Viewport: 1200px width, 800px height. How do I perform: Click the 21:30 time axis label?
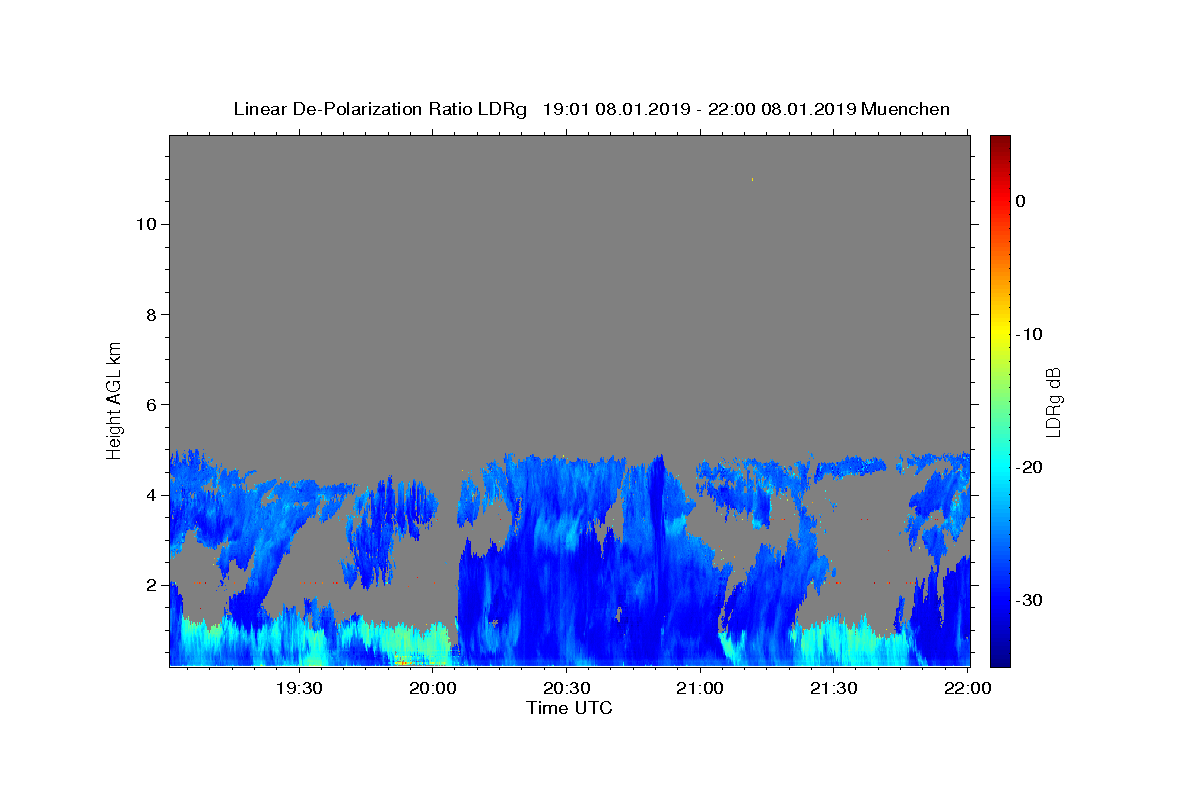(833, 689)
